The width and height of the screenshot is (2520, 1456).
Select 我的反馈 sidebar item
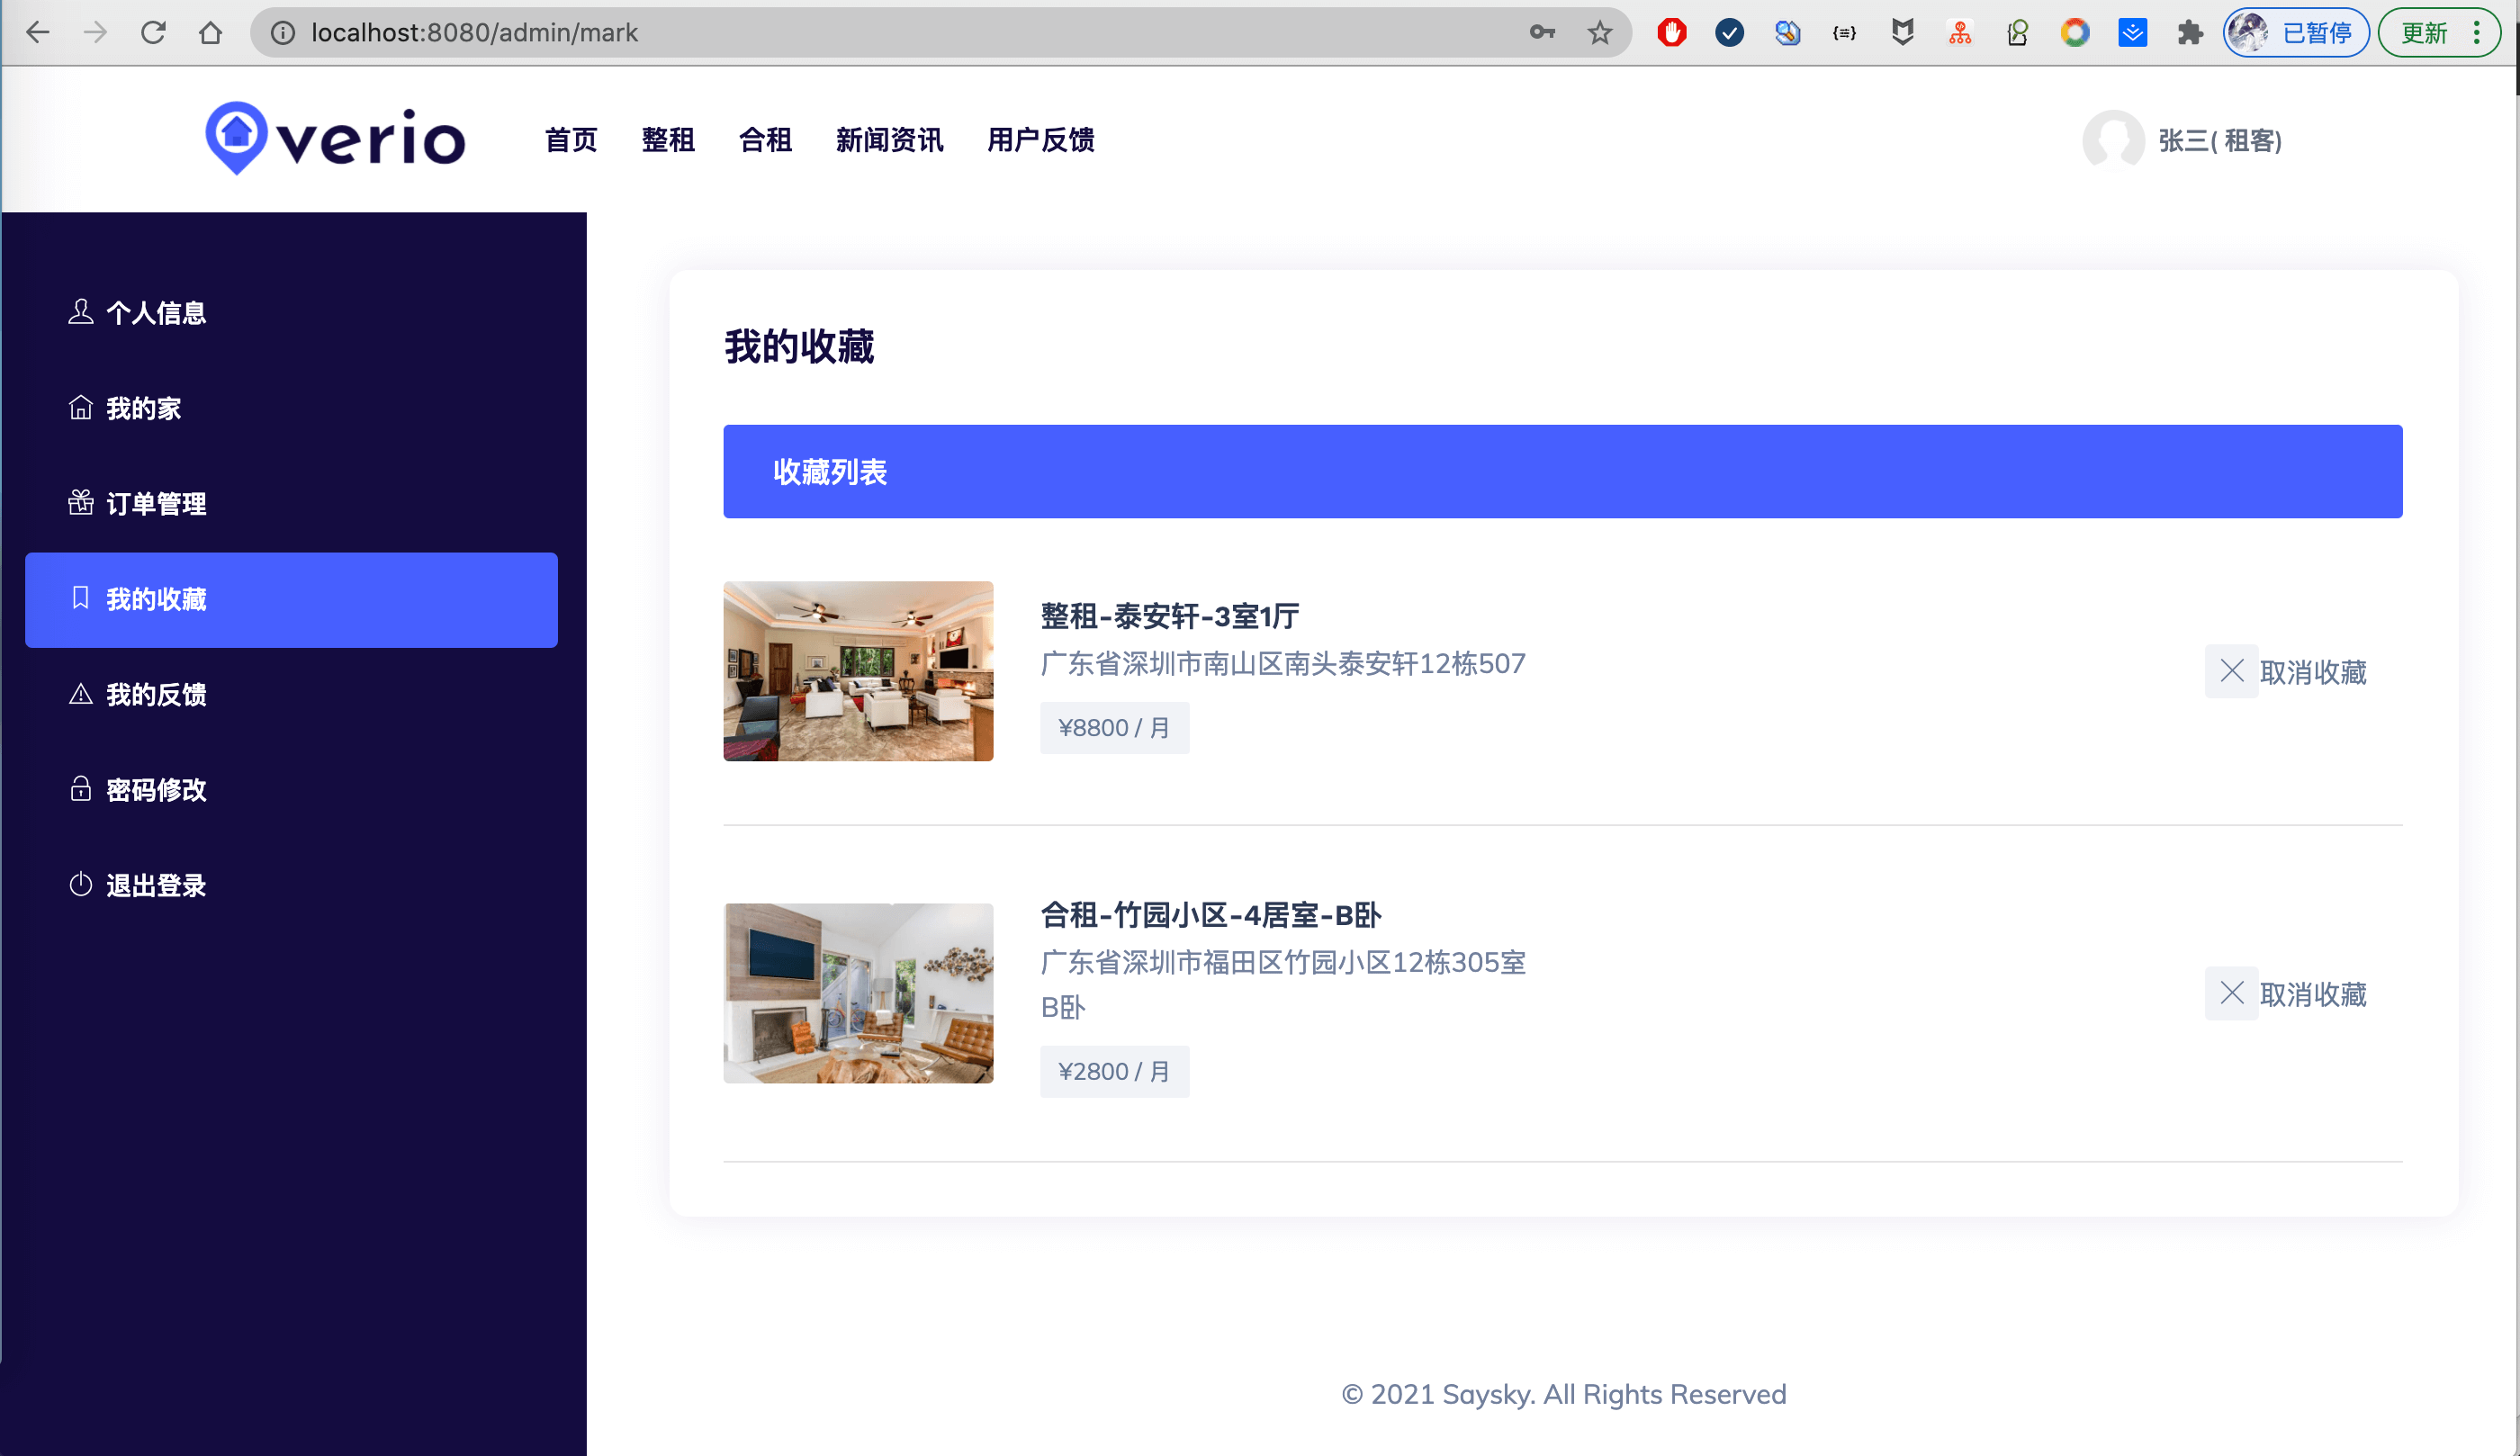156,695
